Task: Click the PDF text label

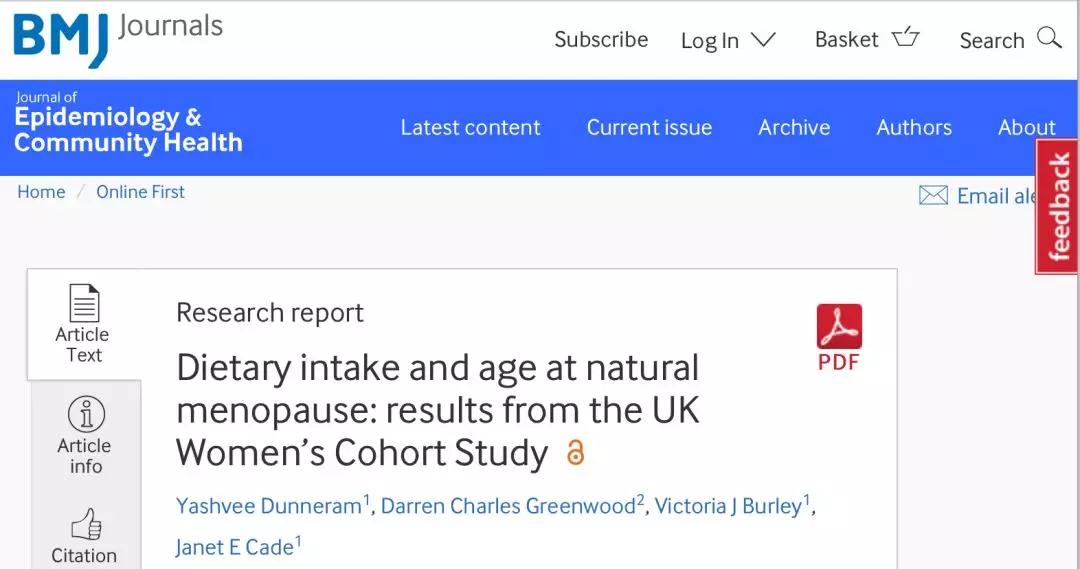Action: pos(839,362)
